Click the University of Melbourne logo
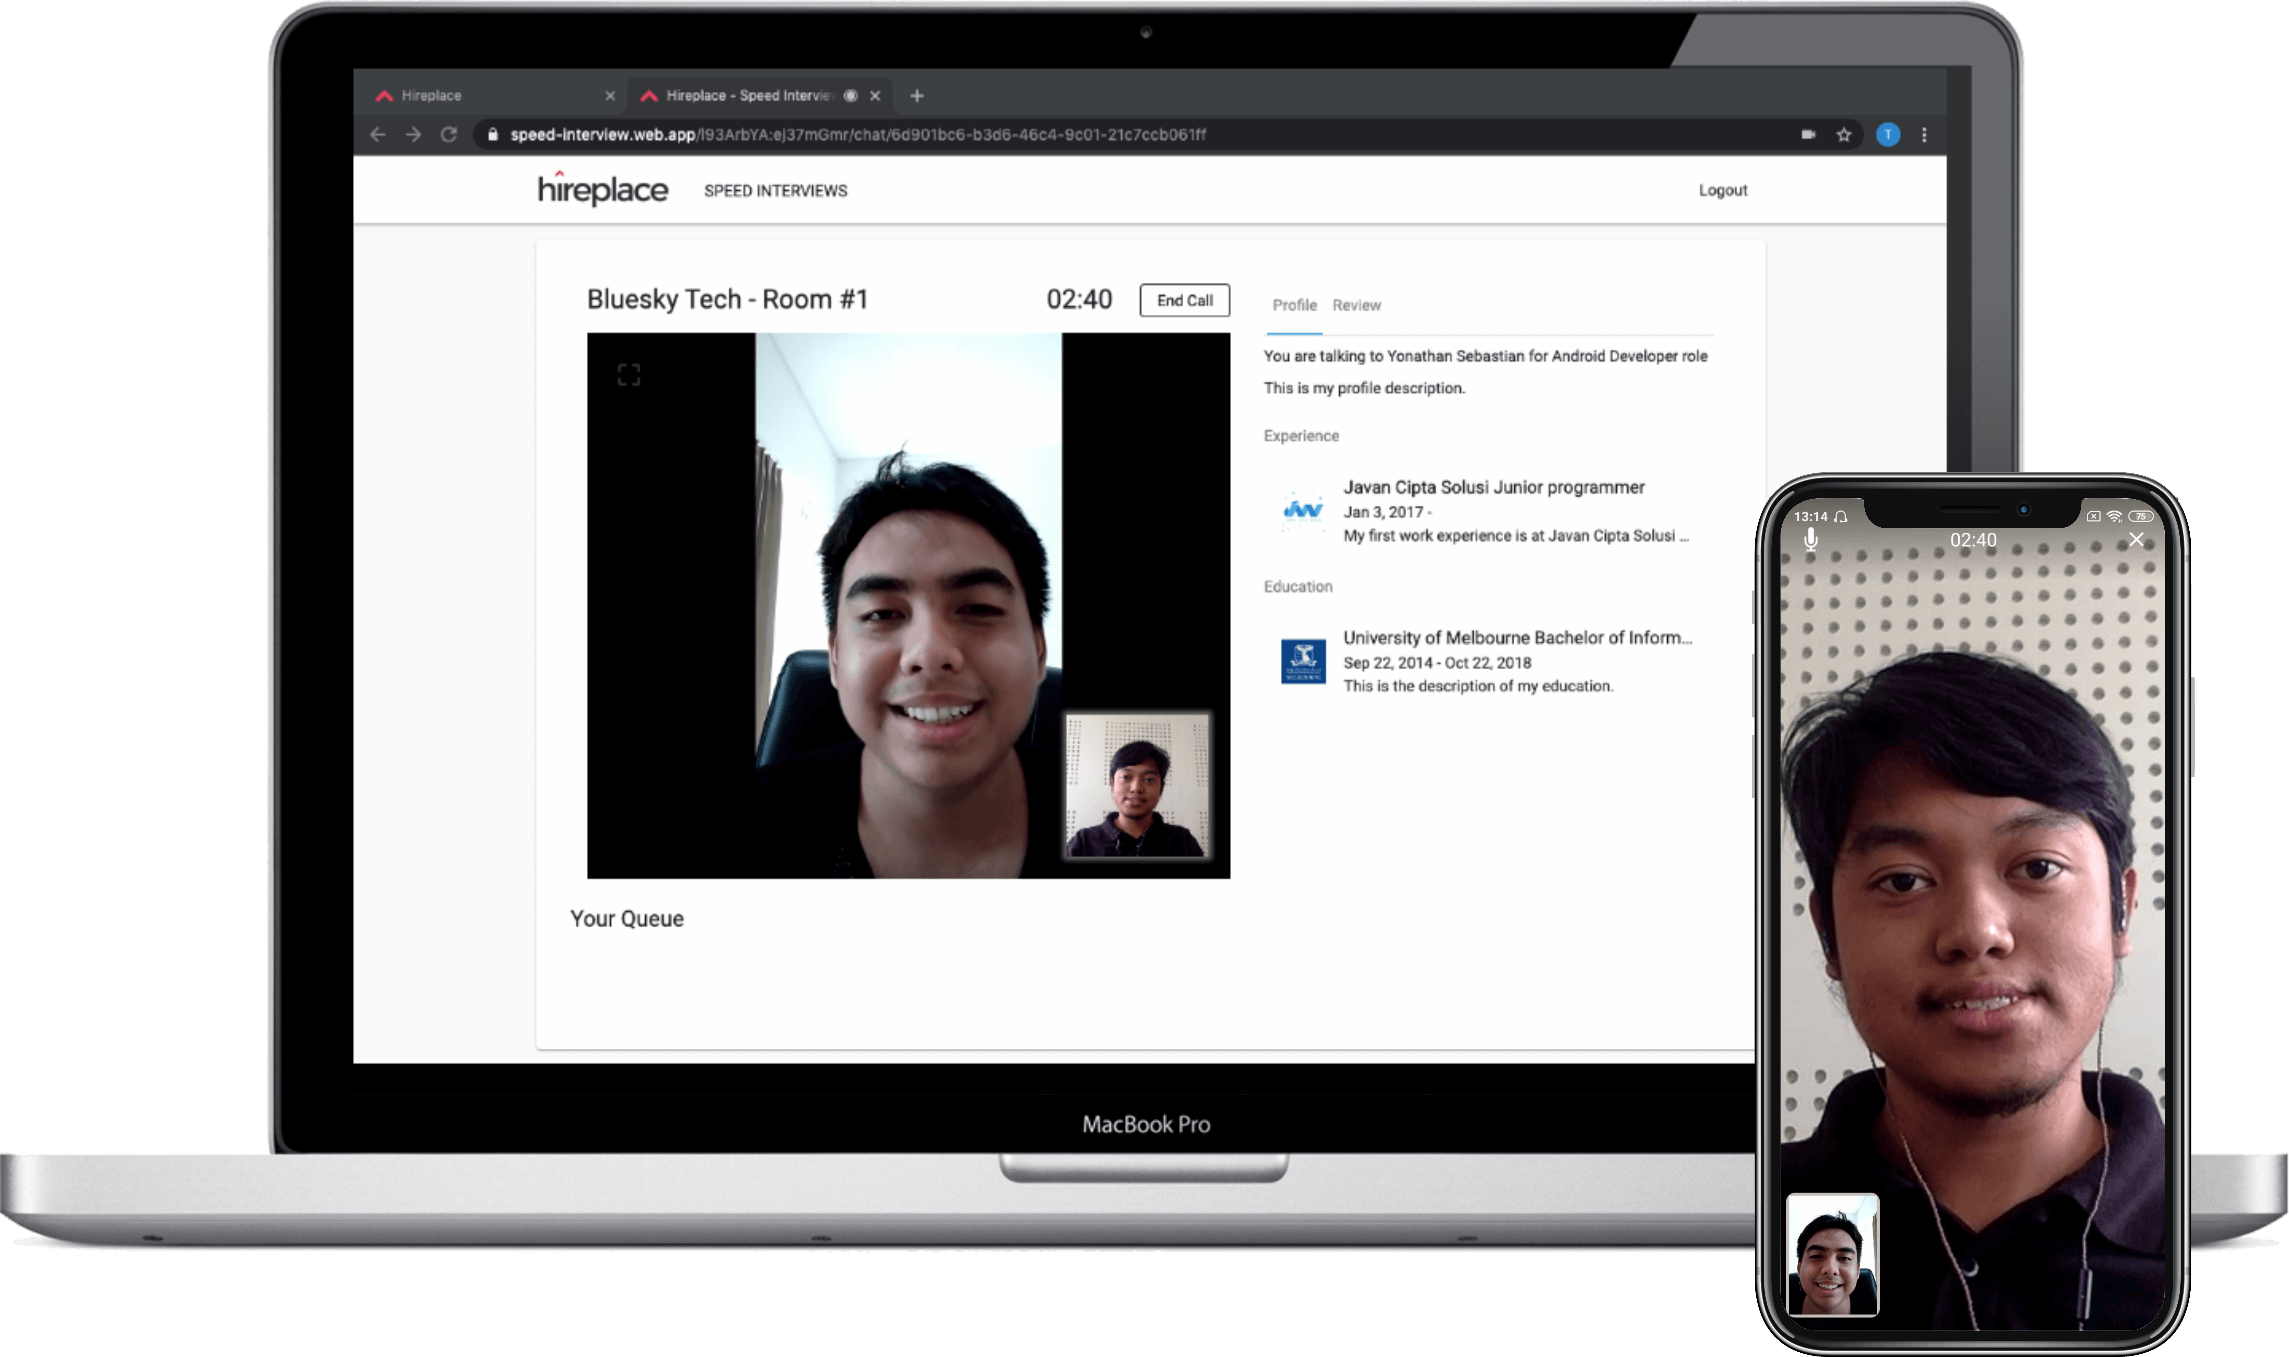This screenshot has height=1357, width=2289. (1303, 661)
